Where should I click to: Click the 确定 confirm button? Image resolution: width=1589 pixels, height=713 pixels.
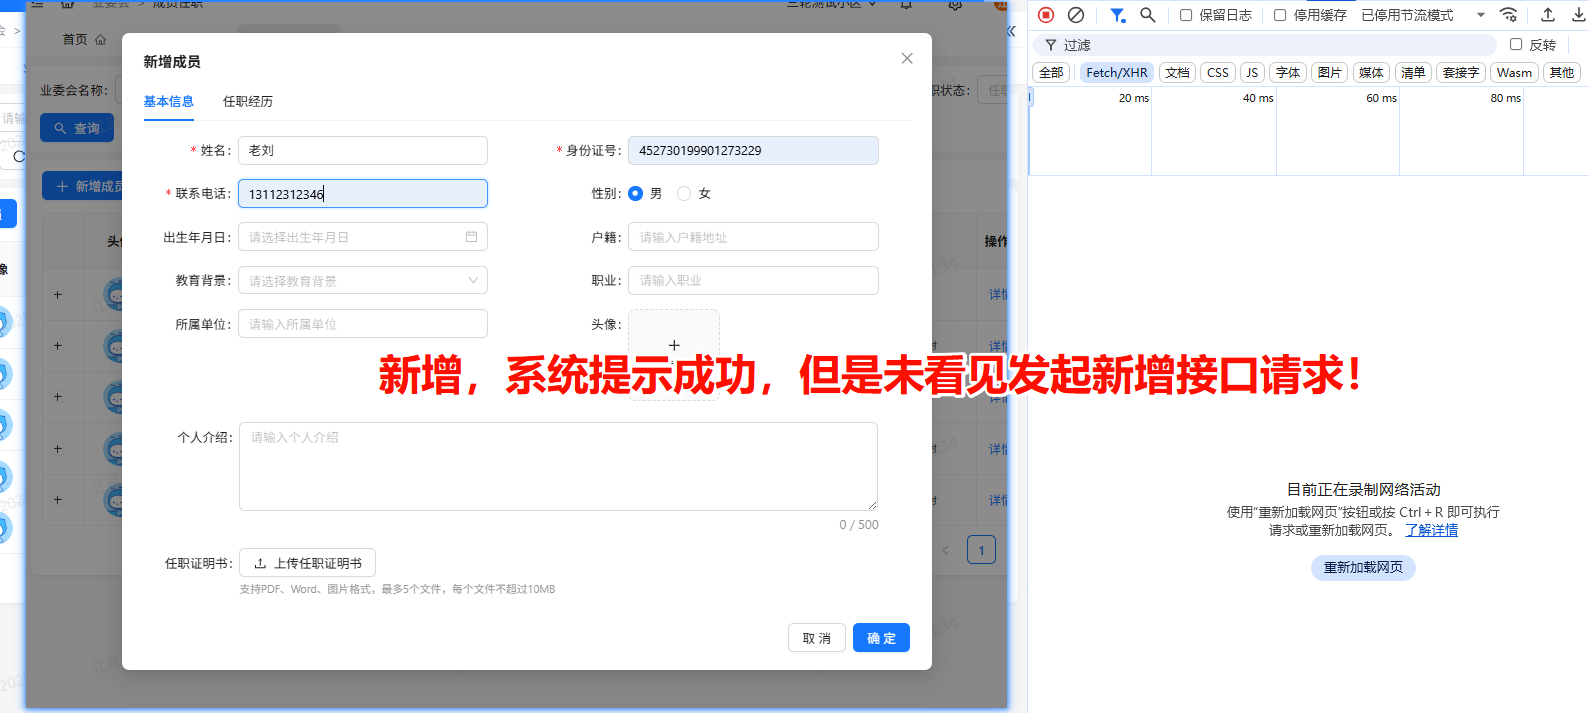pyautogui.click(x=881, y=638)
